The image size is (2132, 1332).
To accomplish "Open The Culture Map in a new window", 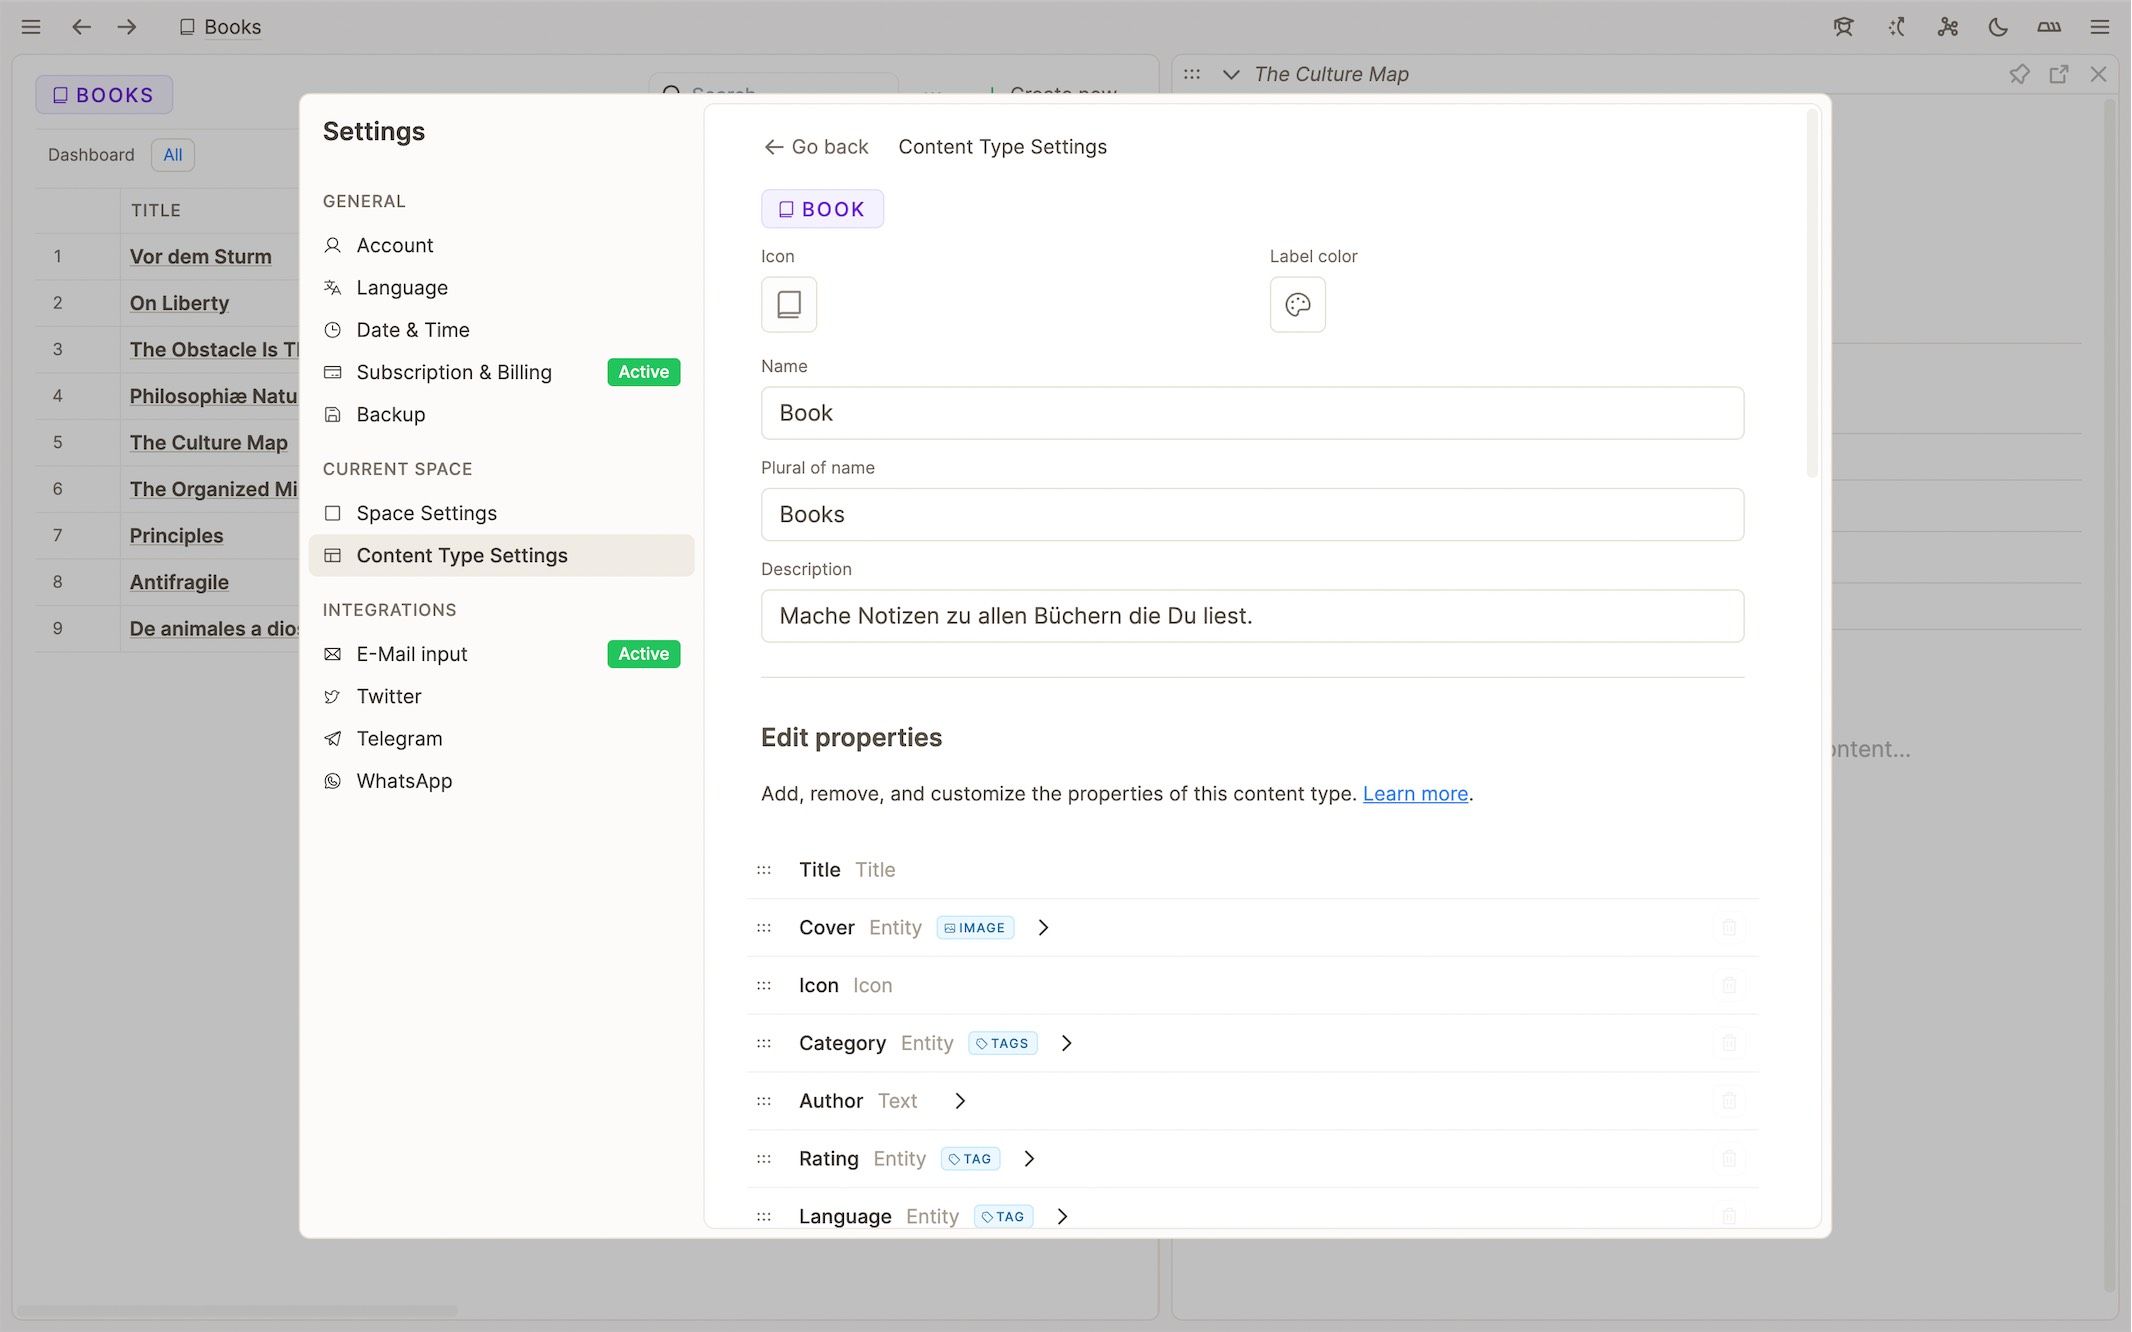I will 2059,73.
